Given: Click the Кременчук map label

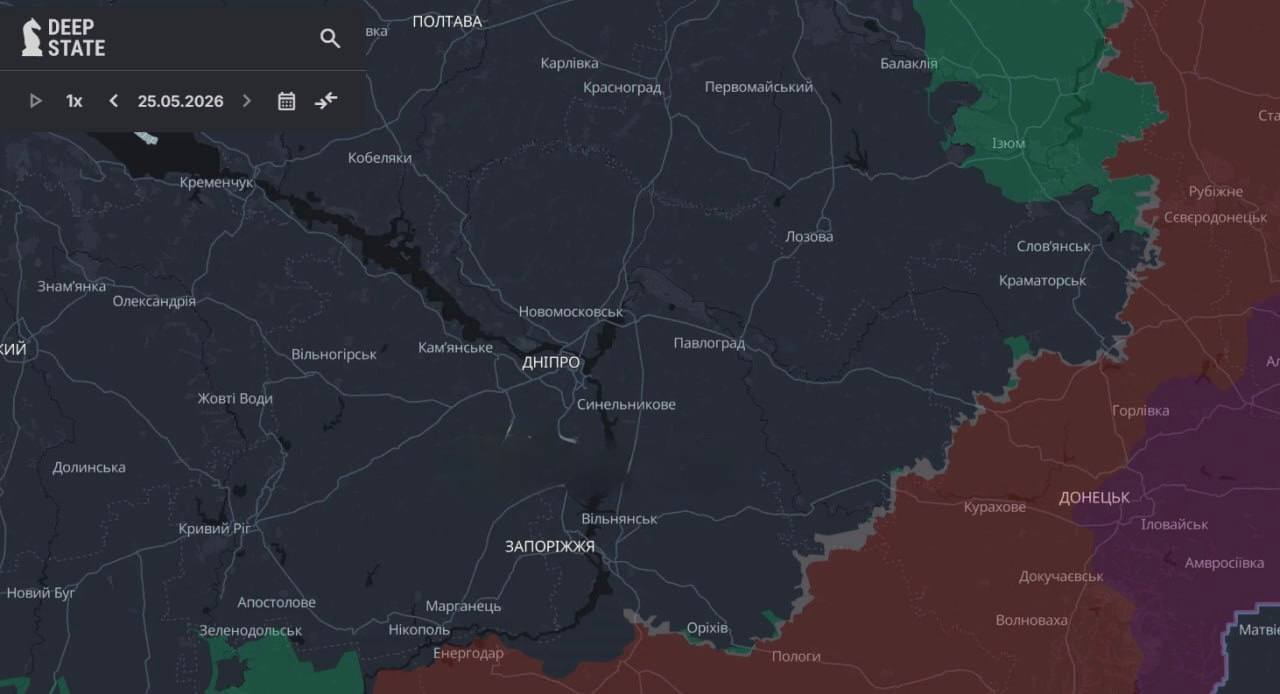Looking at the screenshot, I should pos(216,182).
